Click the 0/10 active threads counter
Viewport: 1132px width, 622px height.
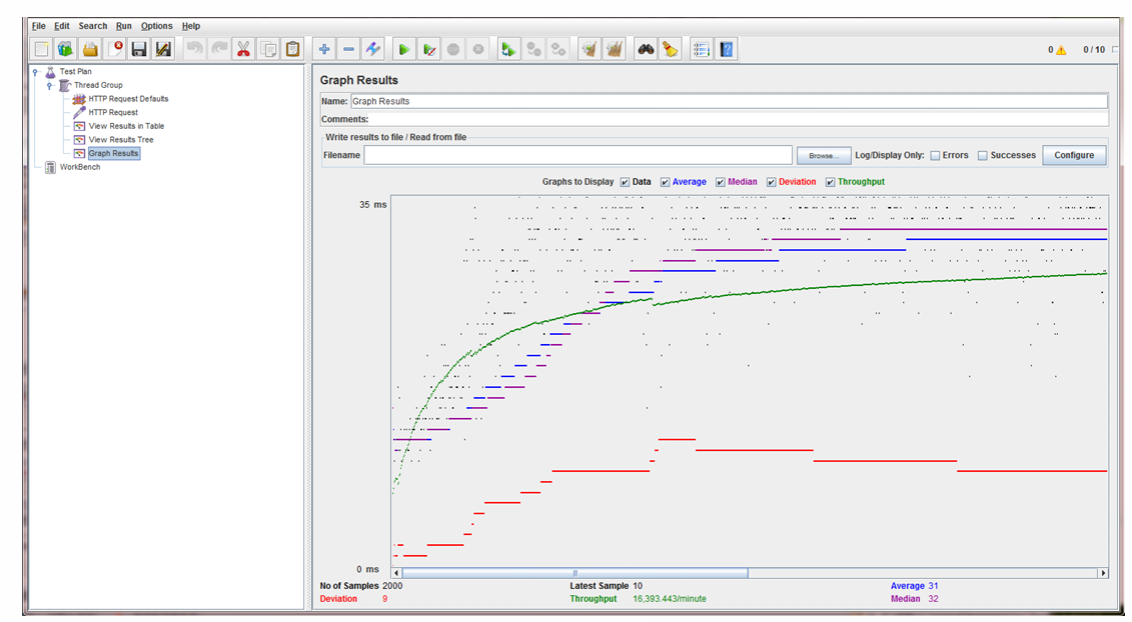(1094, 50)
